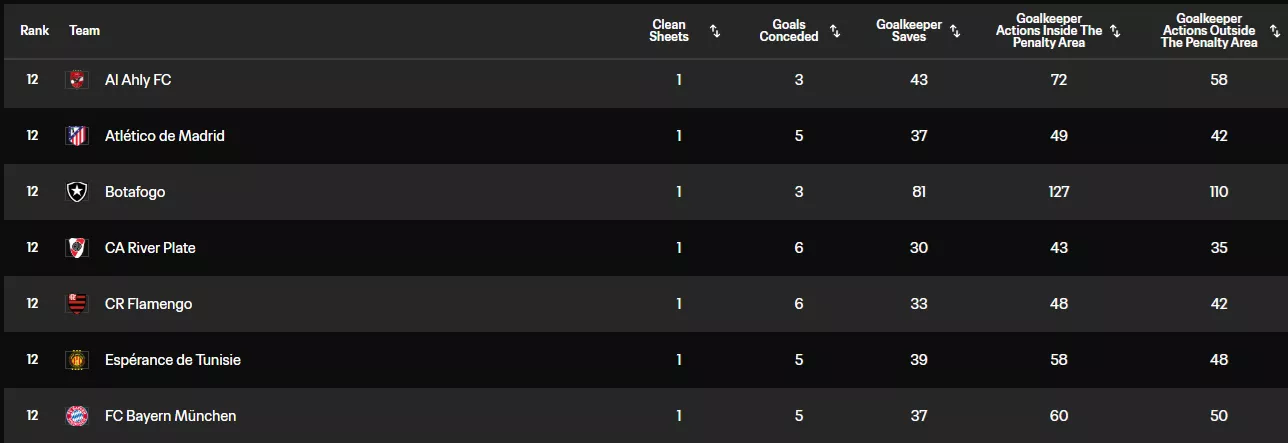Sort by Goalkeeper Saves arrows

tap(955, 31)
